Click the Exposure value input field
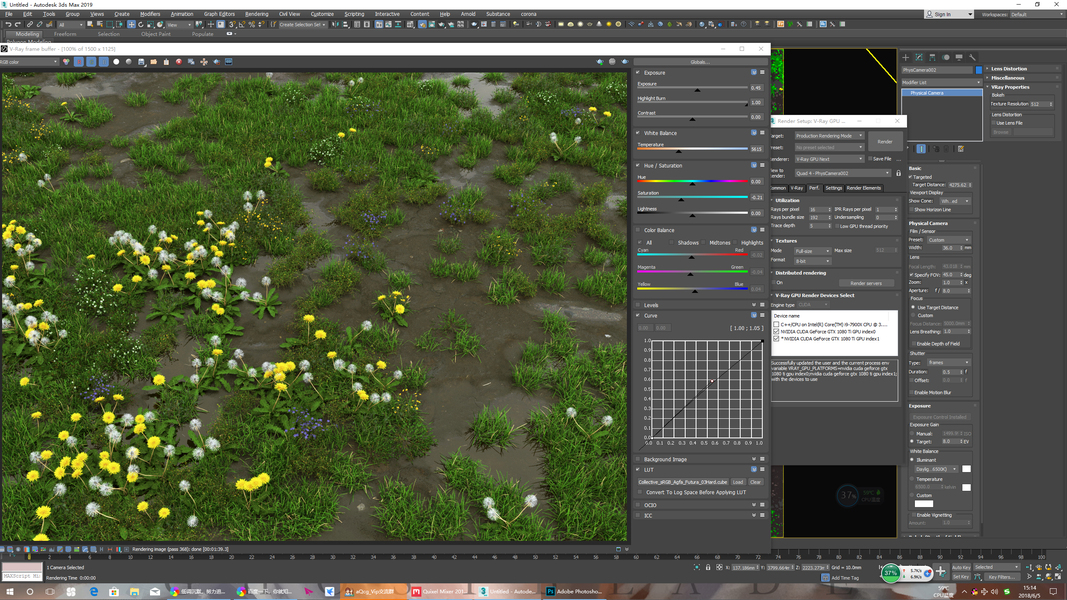 756,88
